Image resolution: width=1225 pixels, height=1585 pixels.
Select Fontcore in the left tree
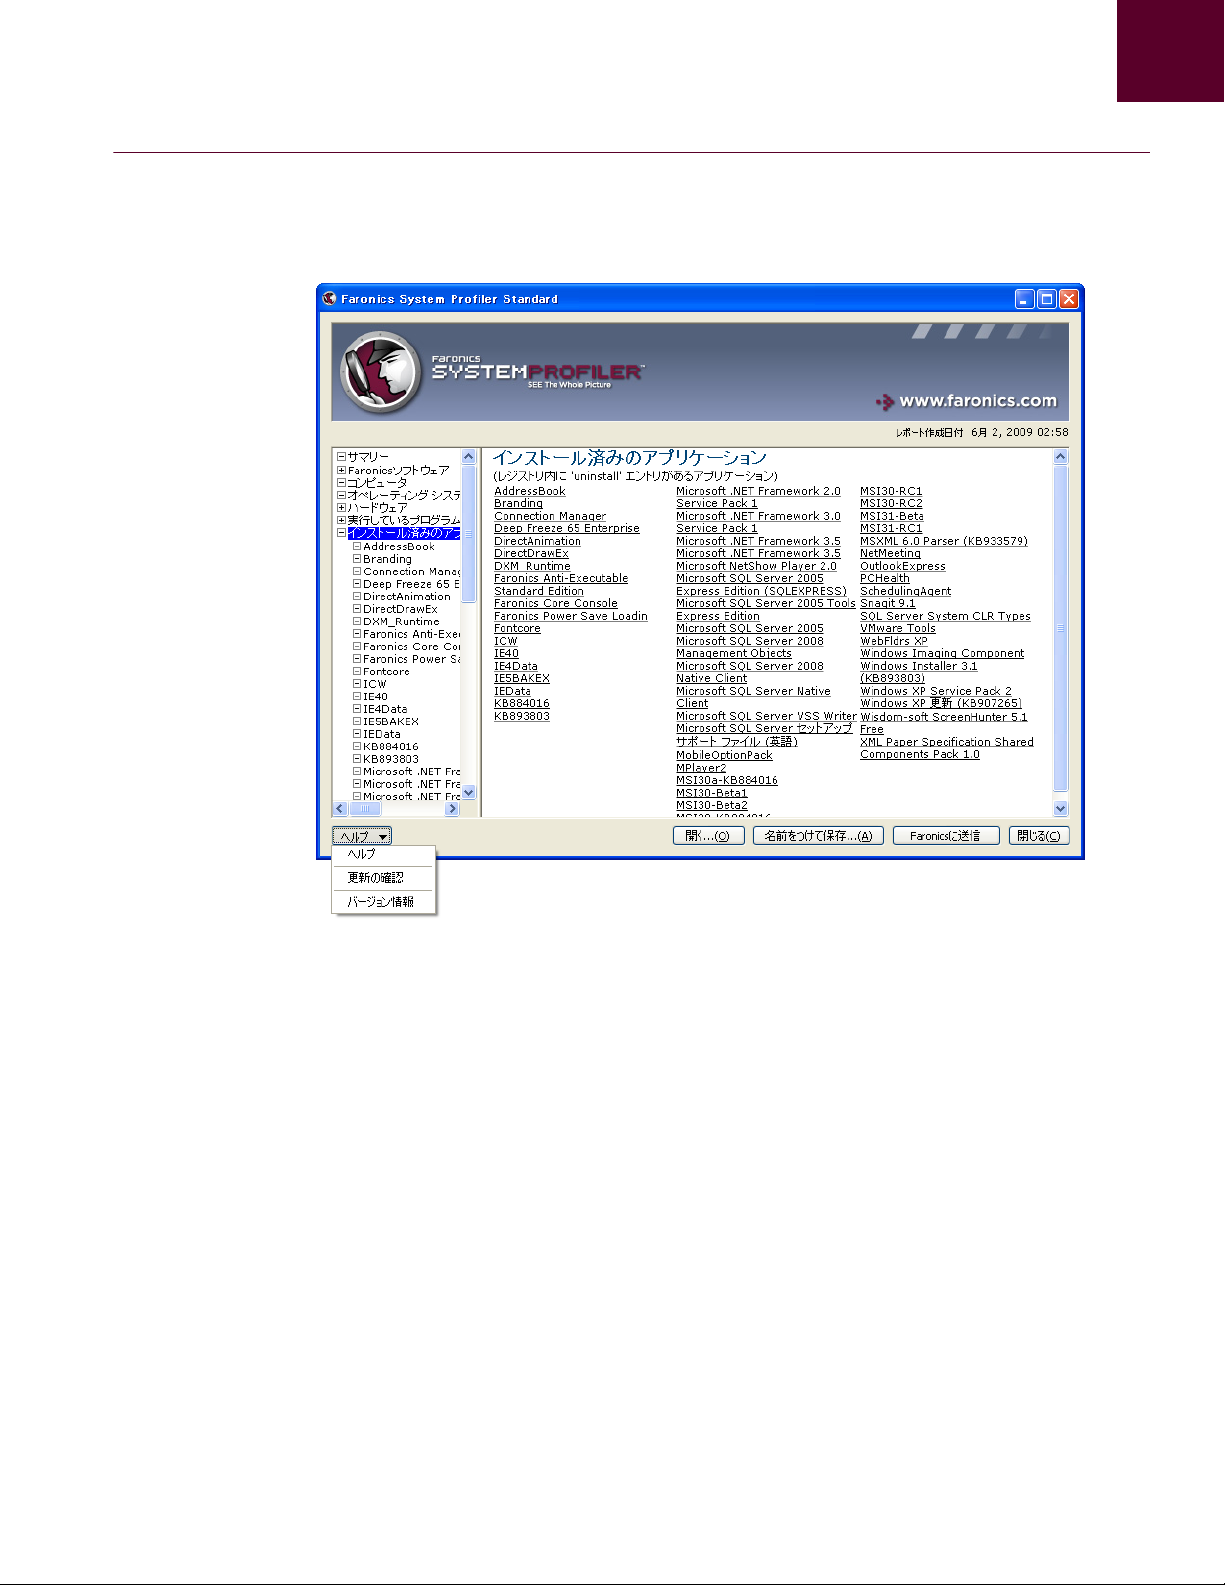[386, 672]
